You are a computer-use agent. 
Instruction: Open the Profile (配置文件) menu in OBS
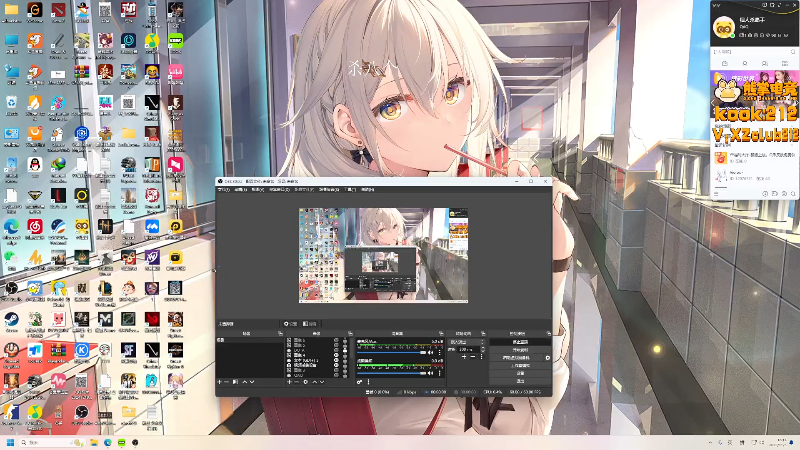[x=304, y=190]
